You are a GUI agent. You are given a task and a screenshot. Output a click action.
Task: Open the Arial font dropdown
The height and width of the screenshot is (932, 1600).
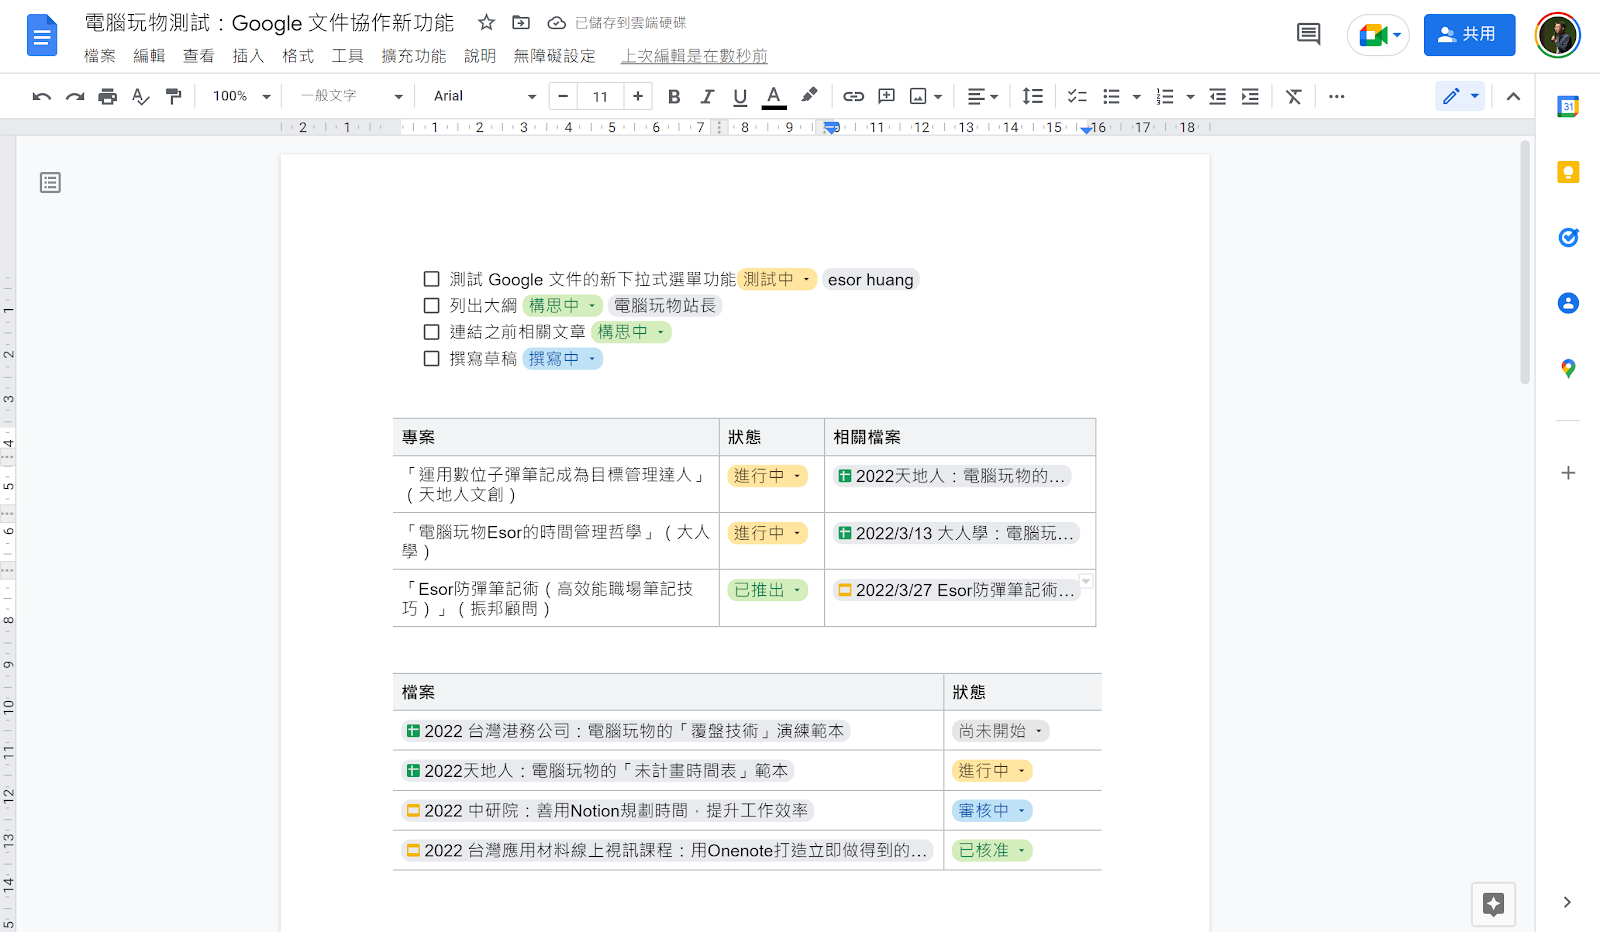tap(485, 96)
